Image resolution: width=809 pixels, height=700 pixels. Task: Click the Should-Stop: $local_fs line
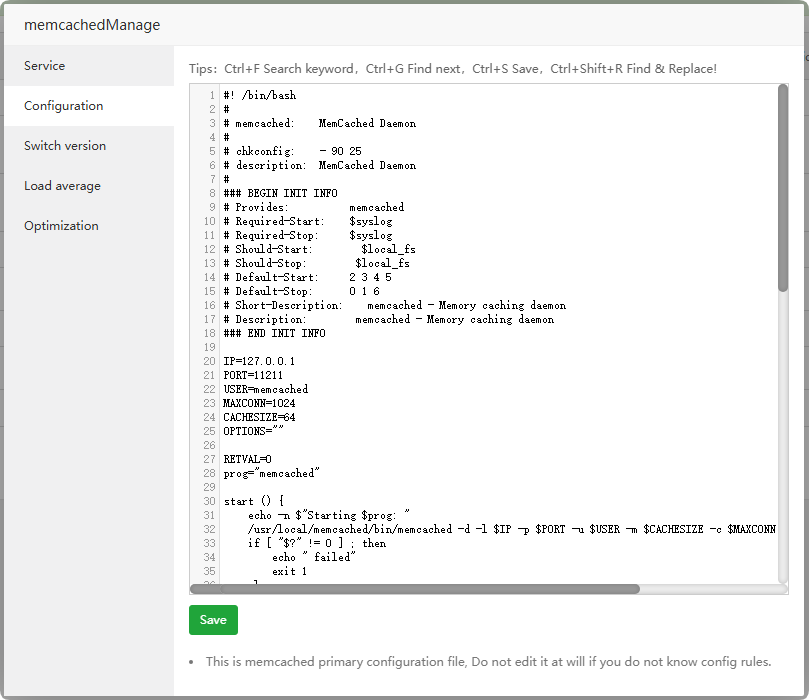click(316, 263)
